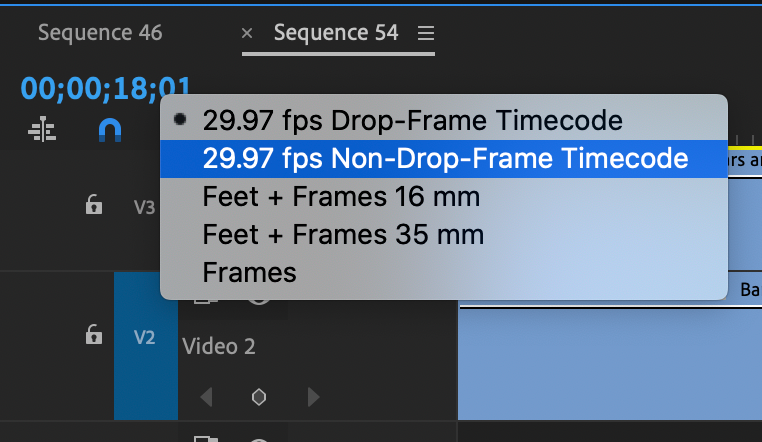Close the Sequence 54 tab
Viewport: 762px width, 442px height.
[247, 33]
